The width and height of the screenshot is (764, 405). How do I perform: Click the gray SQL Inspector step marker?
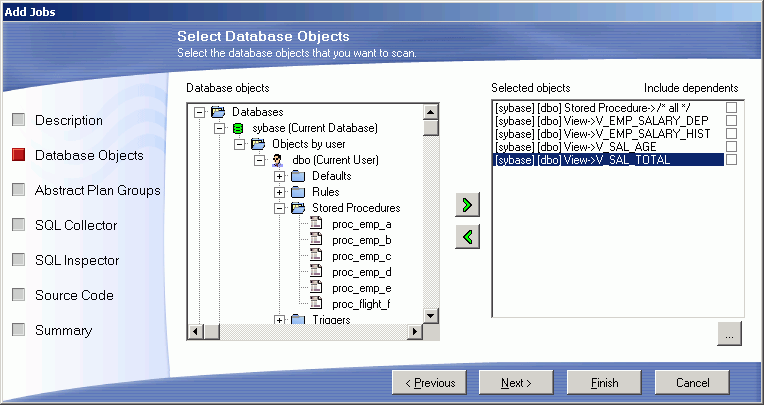click(x=19, y=260)
